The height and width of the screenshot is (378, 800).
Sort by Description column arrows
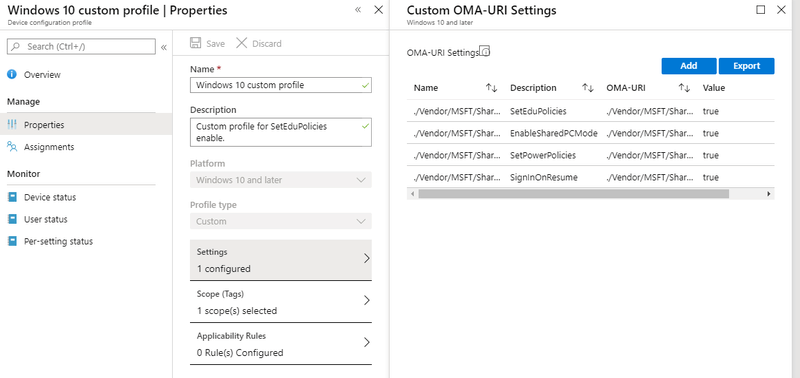[x=588, y=88]
